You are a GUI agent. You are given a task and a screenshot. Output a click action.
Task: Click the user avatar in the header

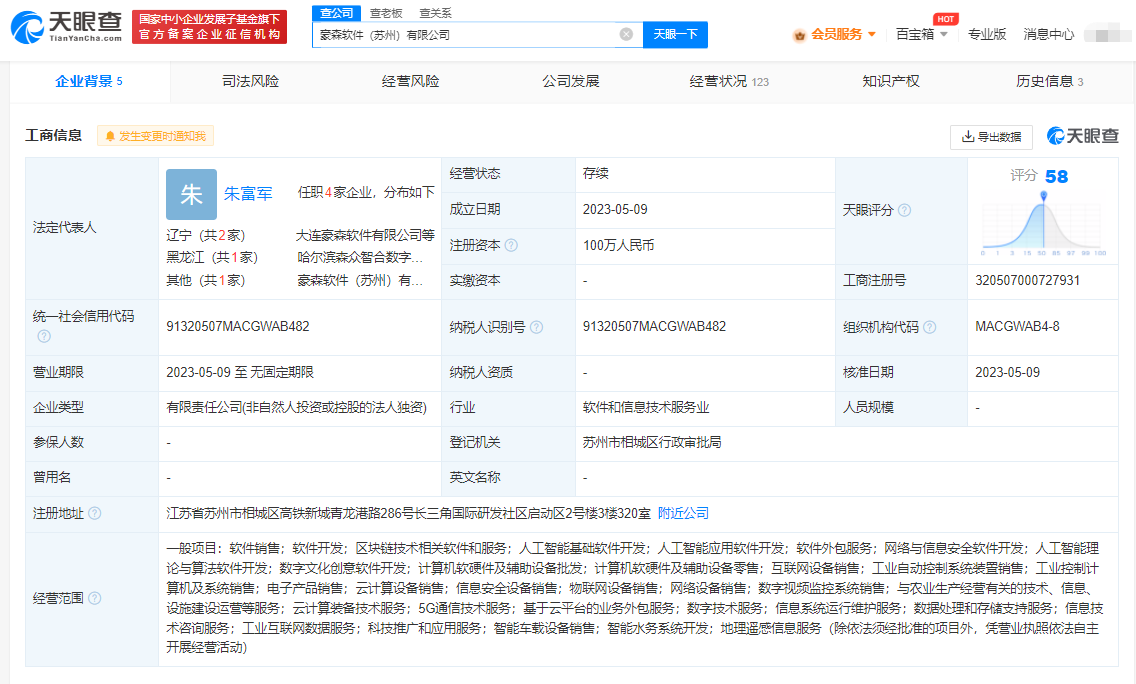[x=1106, y=34]
